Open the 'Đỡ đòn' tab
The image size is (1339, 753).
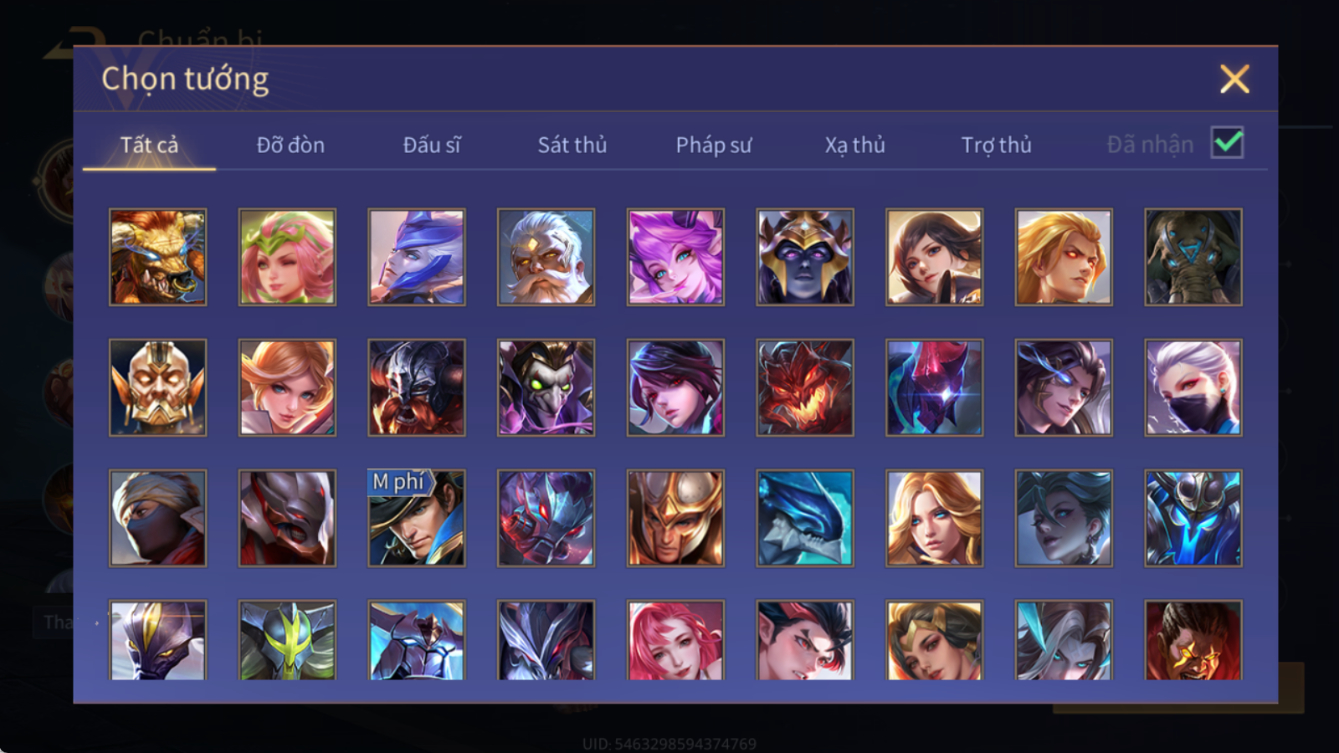tap(290, 145)
